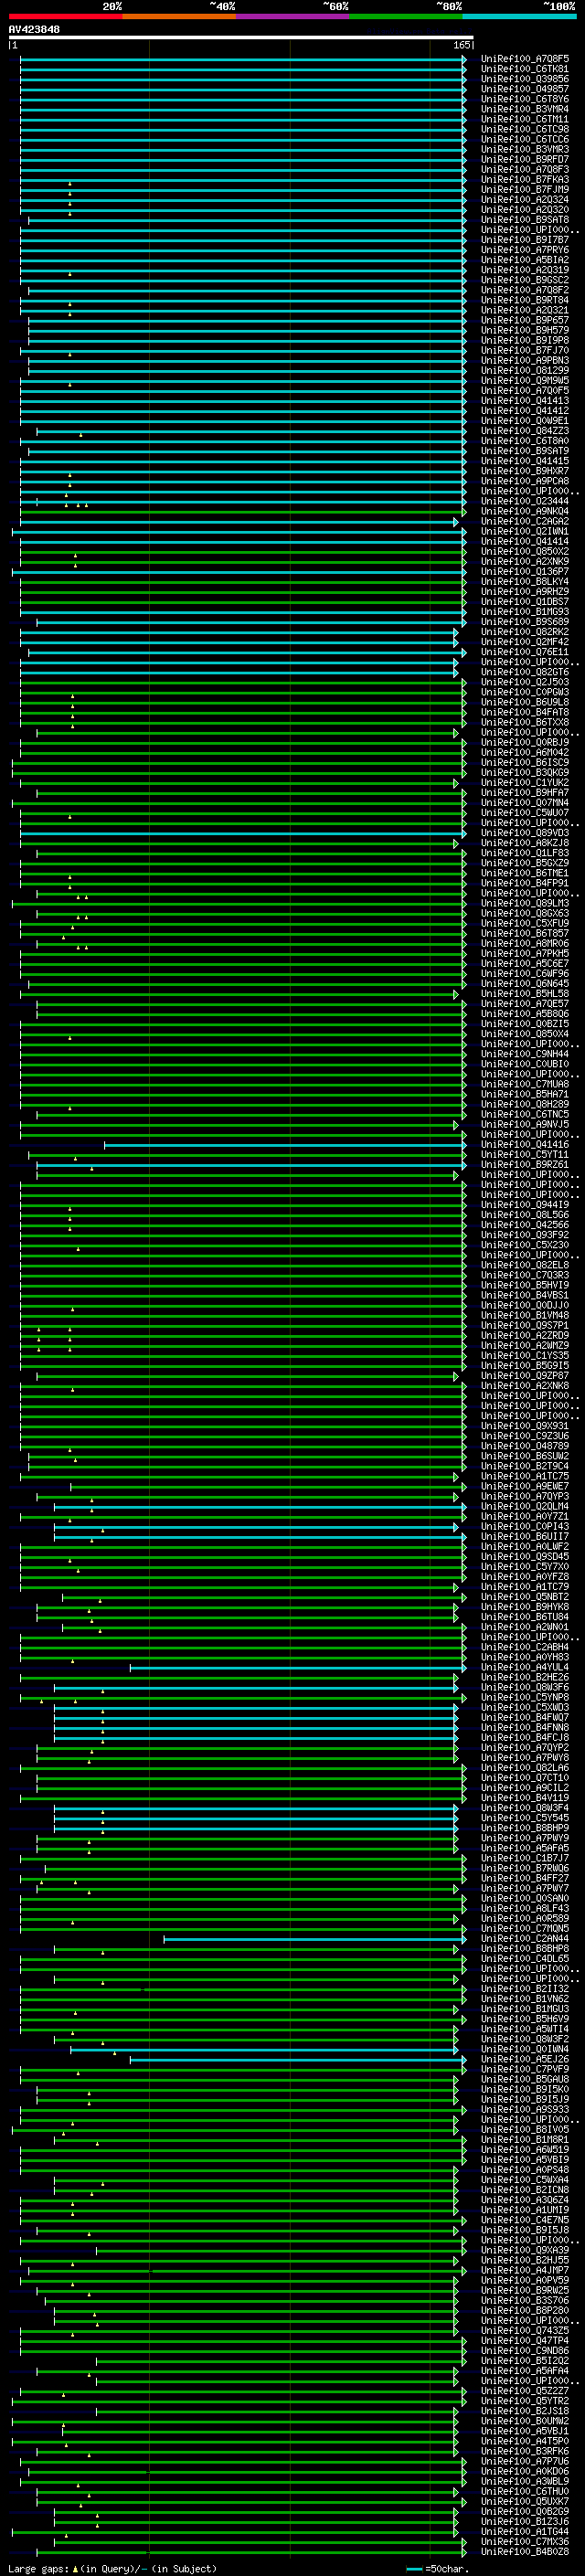Select hit label UniRef100_C5WXA4
The width and height of the screenshot is (585, 2576).
tap(525, 2179)
